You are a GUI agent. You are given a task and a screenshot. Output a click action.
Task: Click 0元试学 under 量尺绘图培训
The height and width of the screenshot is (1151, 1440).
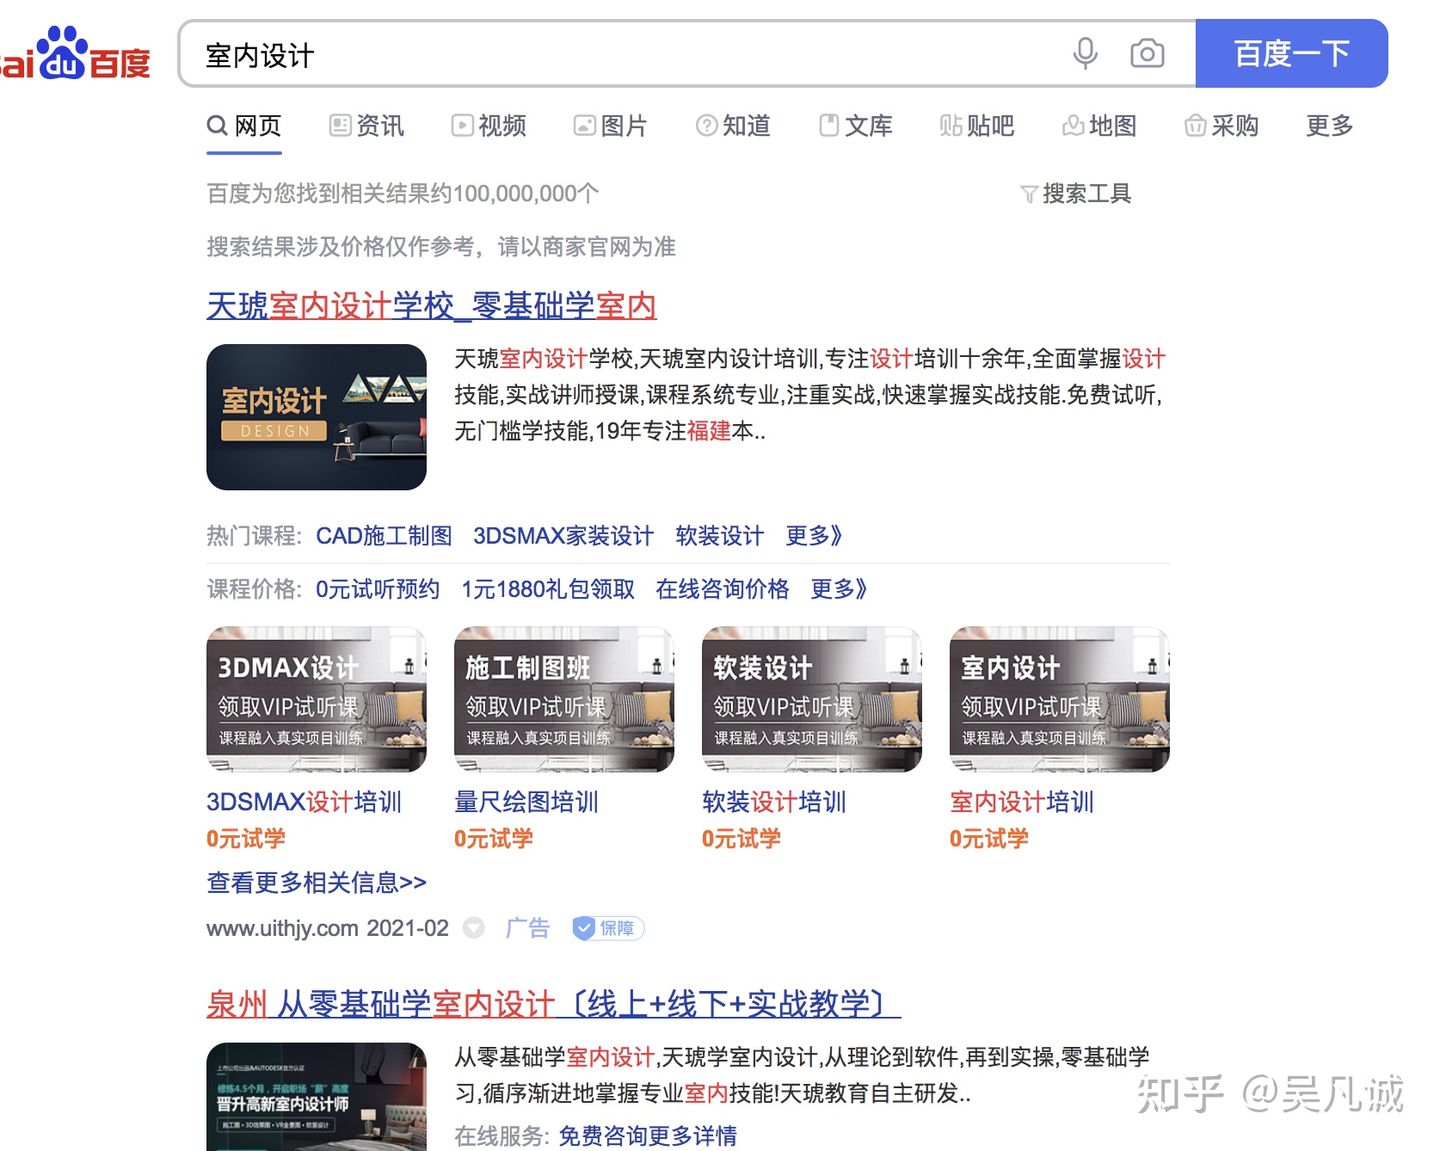pos(494,839)
